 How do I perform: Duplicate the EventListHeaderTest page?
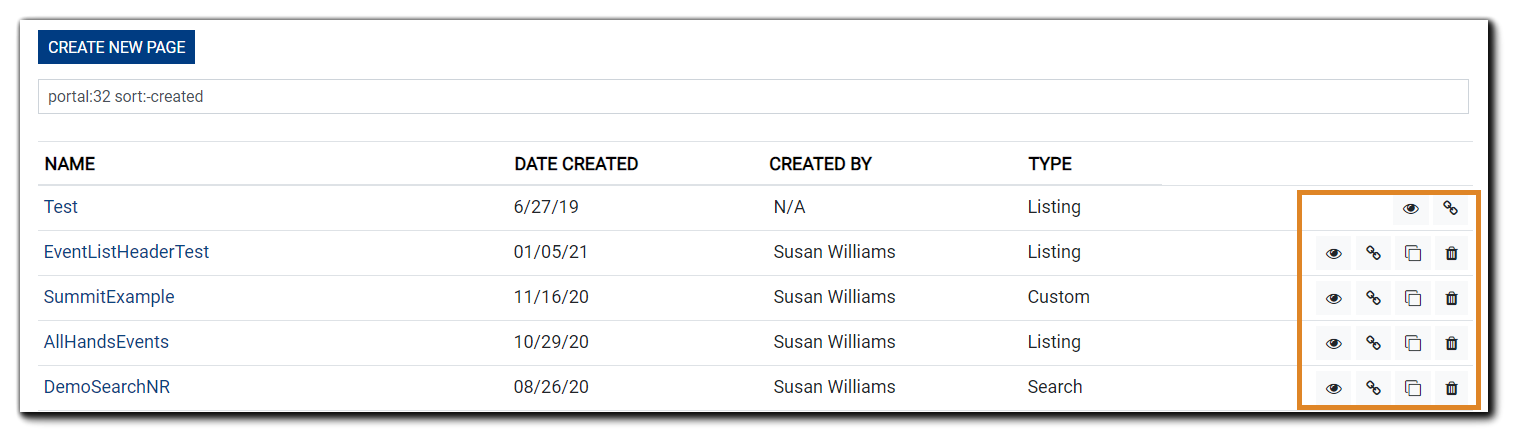tap(1412, 254)
